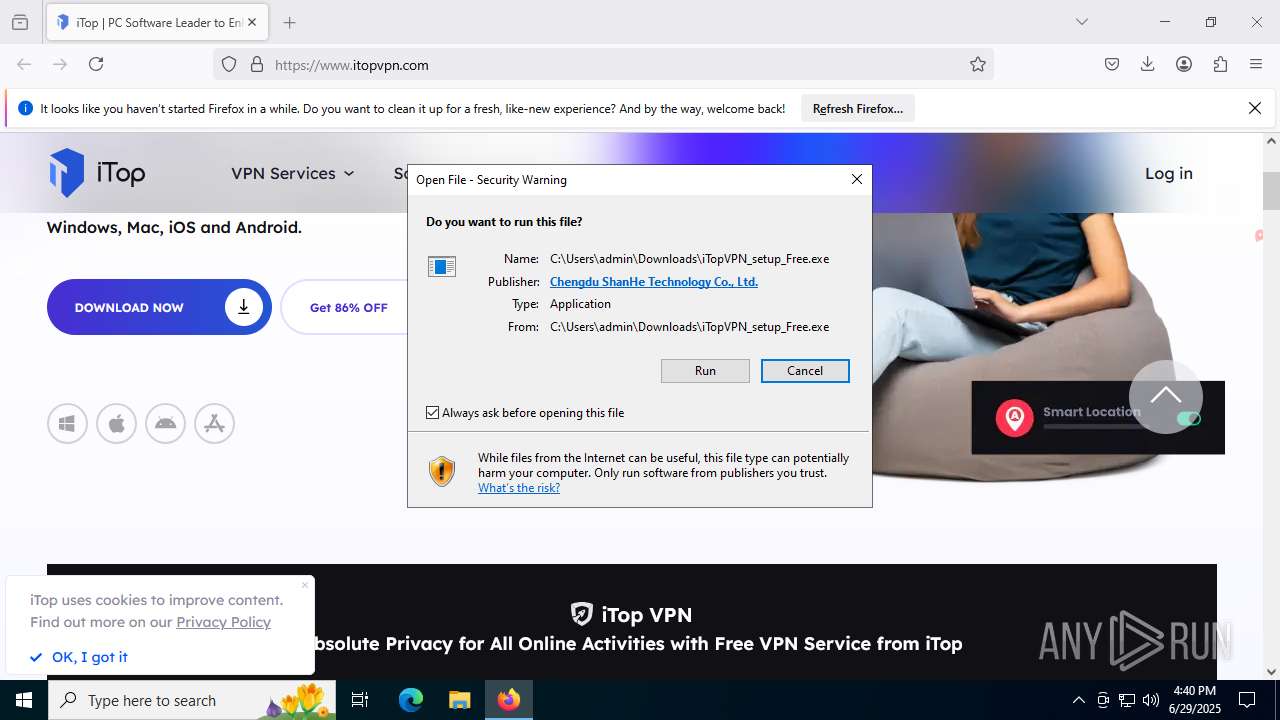Screen dimensions: 1280x720
Task: Close the Open File security warning dialog
Action: point(856,179)
